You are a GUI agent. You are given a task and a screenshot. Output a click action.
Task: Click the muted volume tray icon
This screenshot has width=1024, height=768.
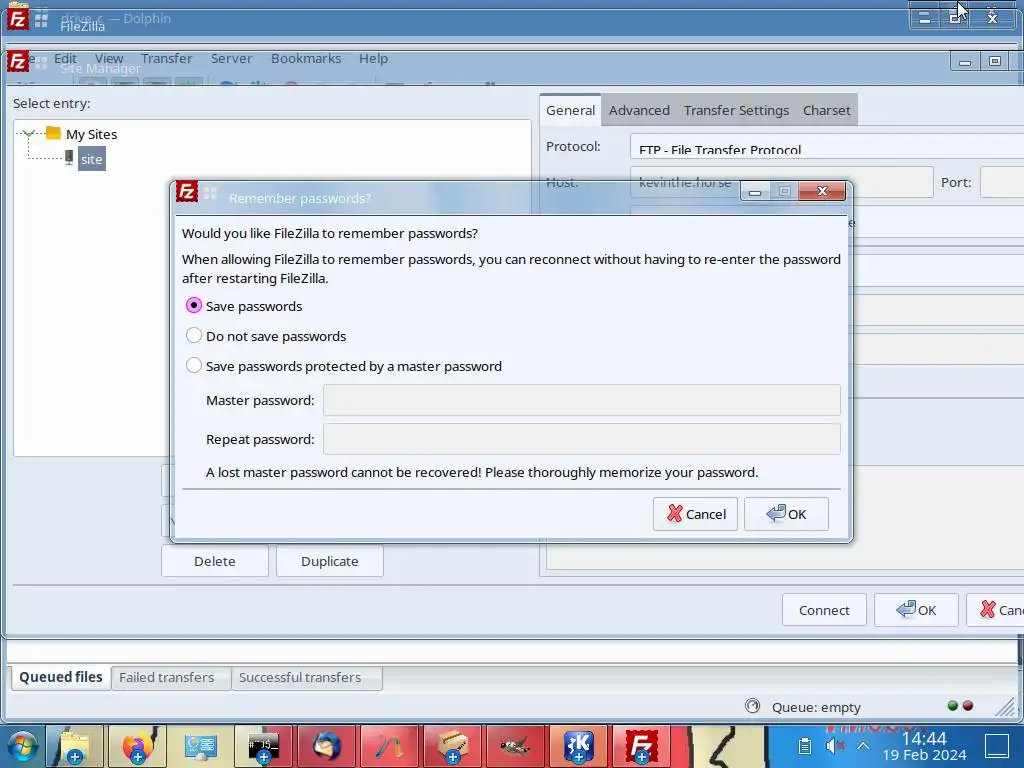coord(834,745)
